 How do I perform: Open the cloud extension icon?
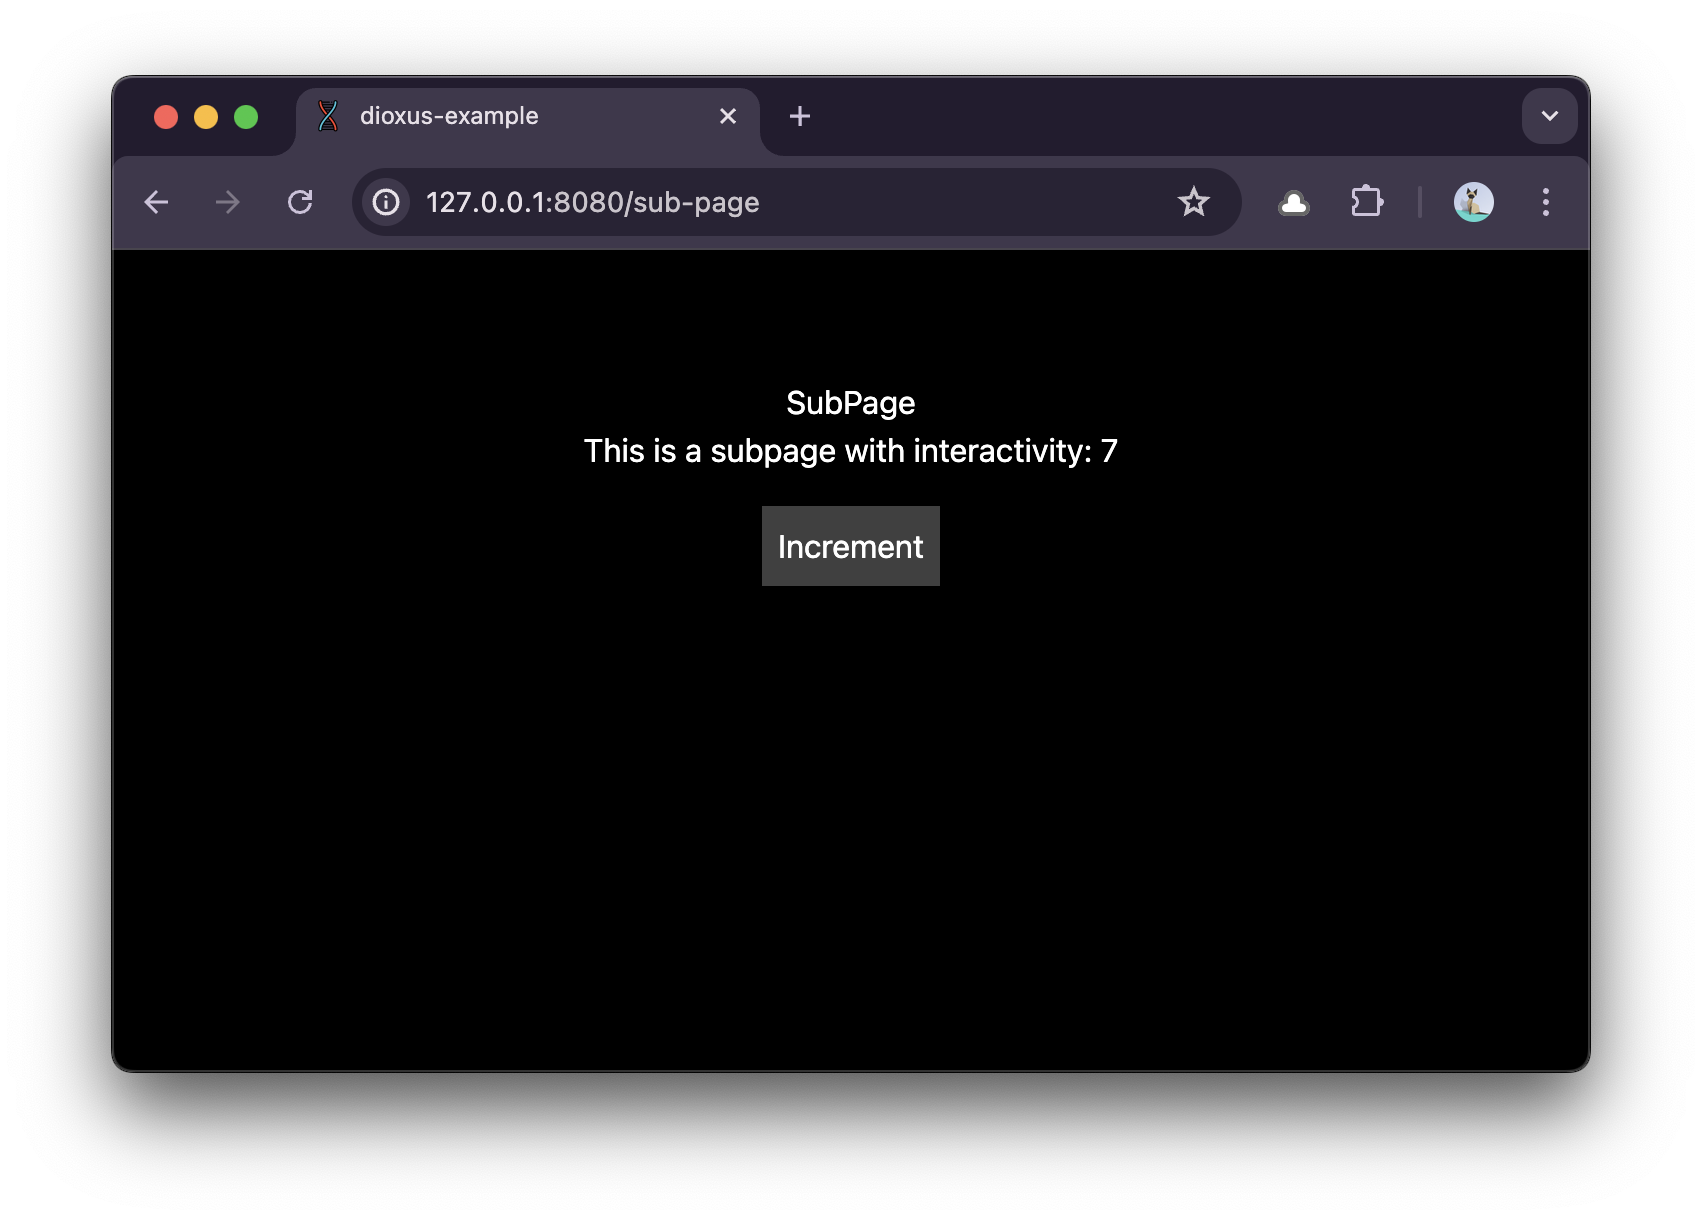click(1294, 203)
